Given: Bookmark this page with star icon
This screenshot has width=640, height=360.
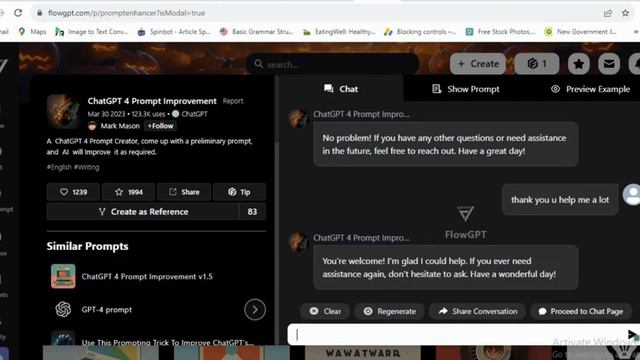Looking at the screenshot, I should point(625,13).
